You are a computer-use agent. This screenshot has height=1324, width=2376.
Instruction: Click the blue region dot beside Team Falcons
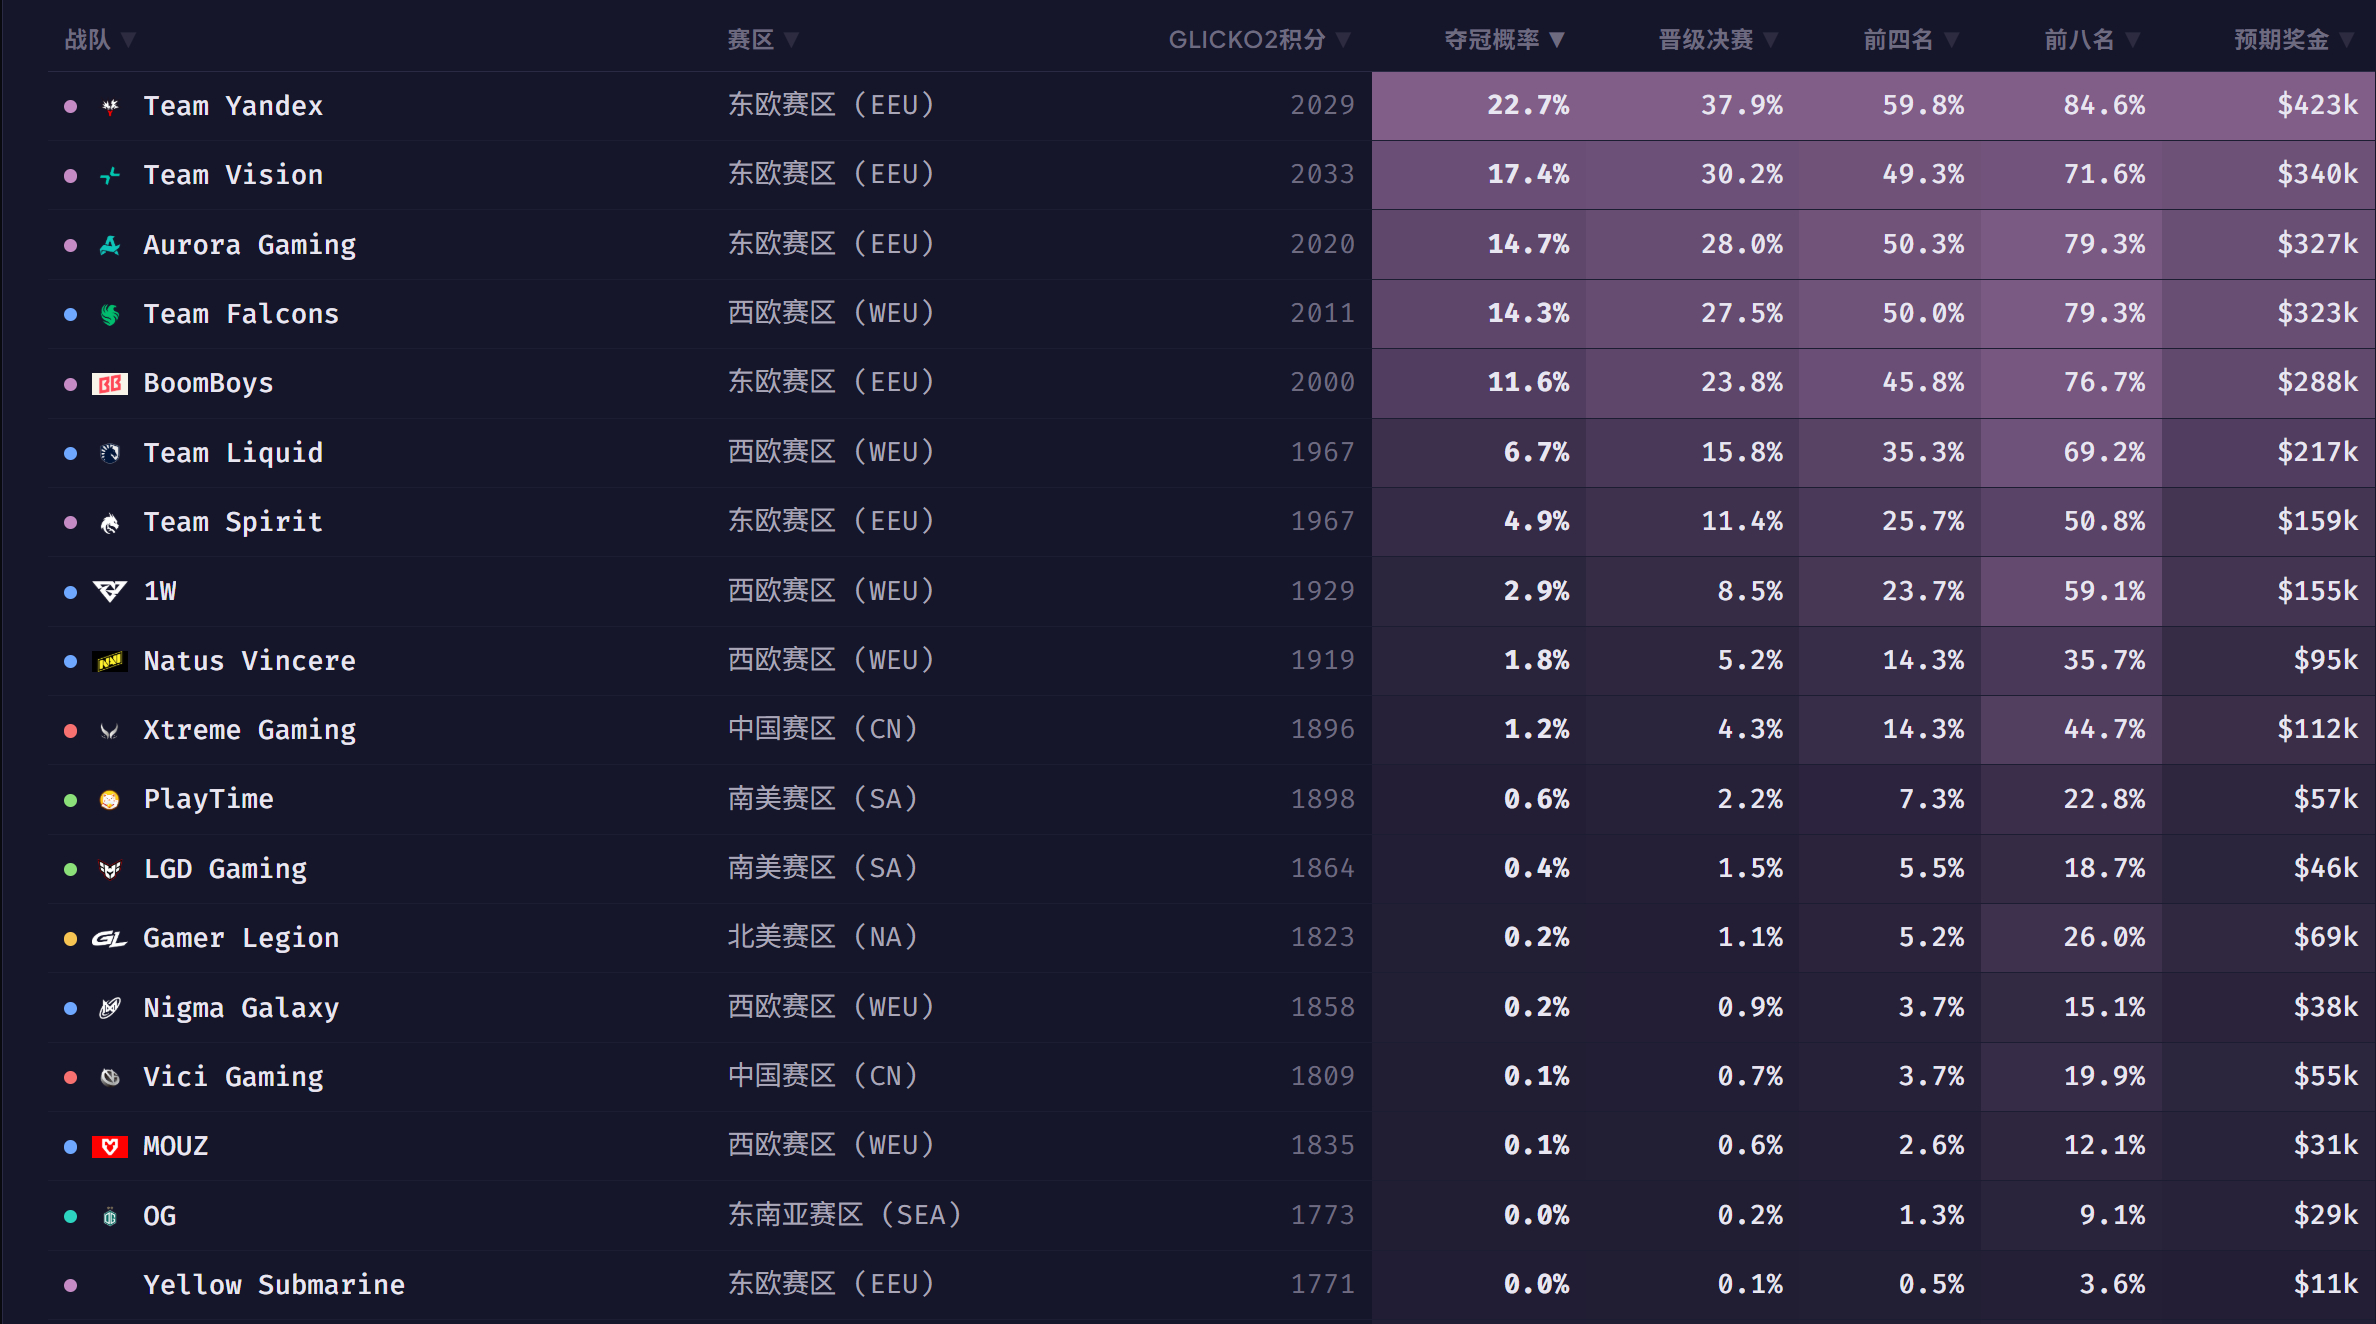(70, 314)
